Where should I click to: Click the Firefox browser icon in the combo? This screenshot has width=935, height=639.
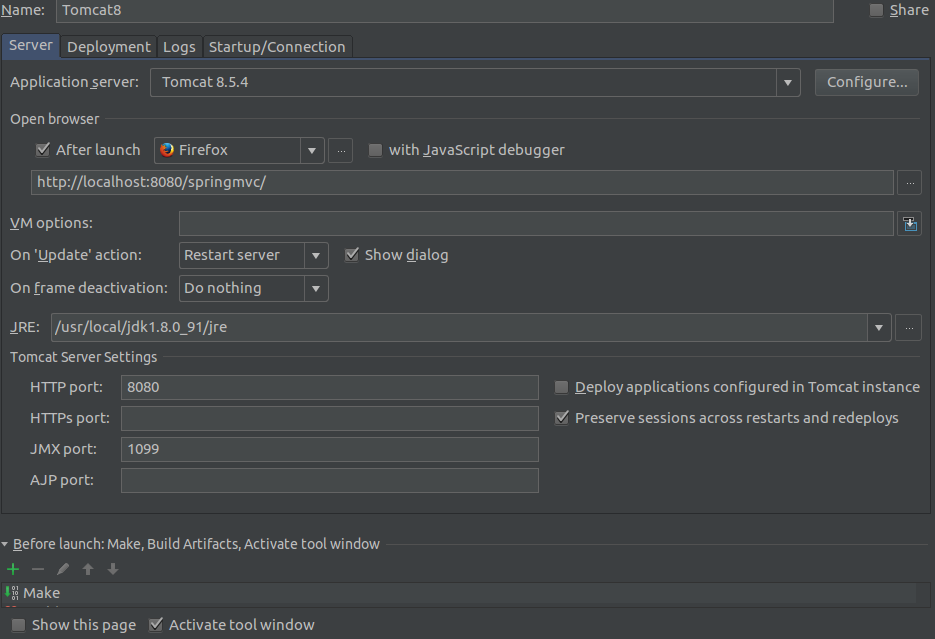[167, 150]
